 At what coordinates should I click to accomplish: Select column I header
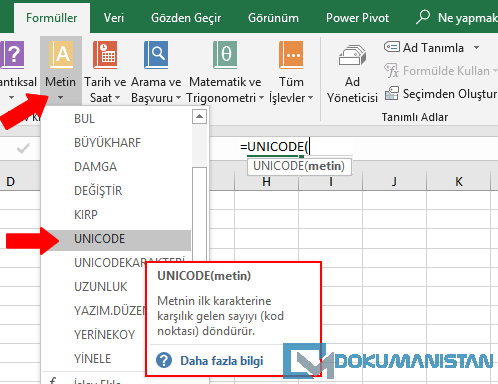331,182
